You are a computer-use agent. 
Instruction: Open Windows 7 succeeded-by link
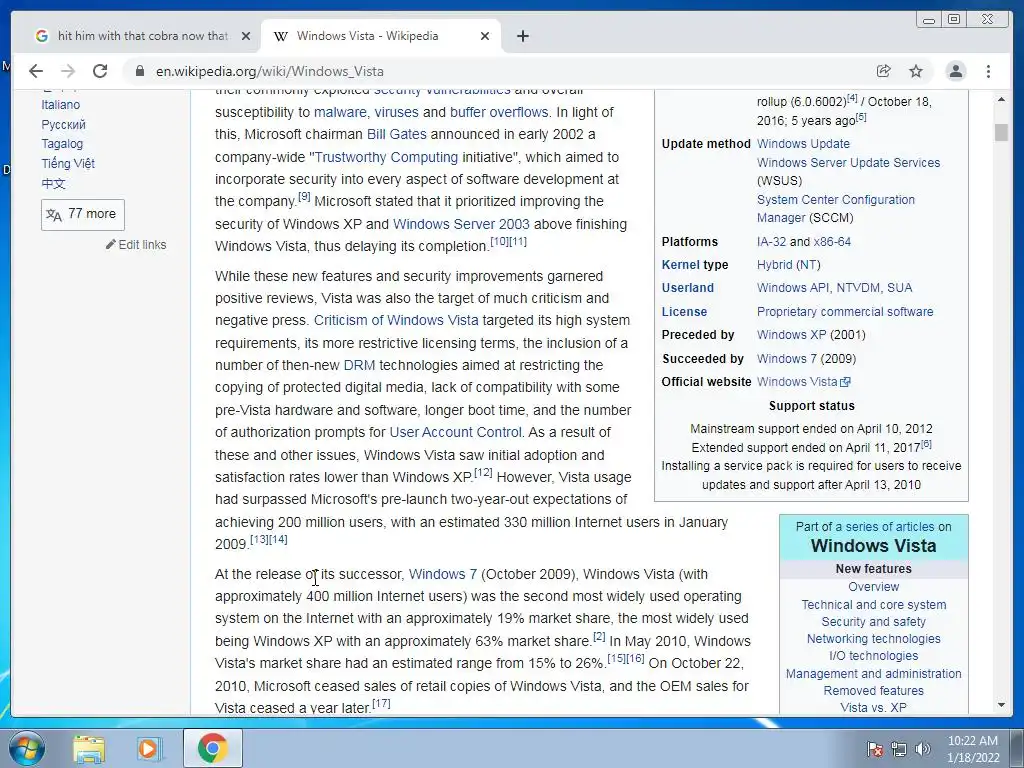click(x=787, y=359)
